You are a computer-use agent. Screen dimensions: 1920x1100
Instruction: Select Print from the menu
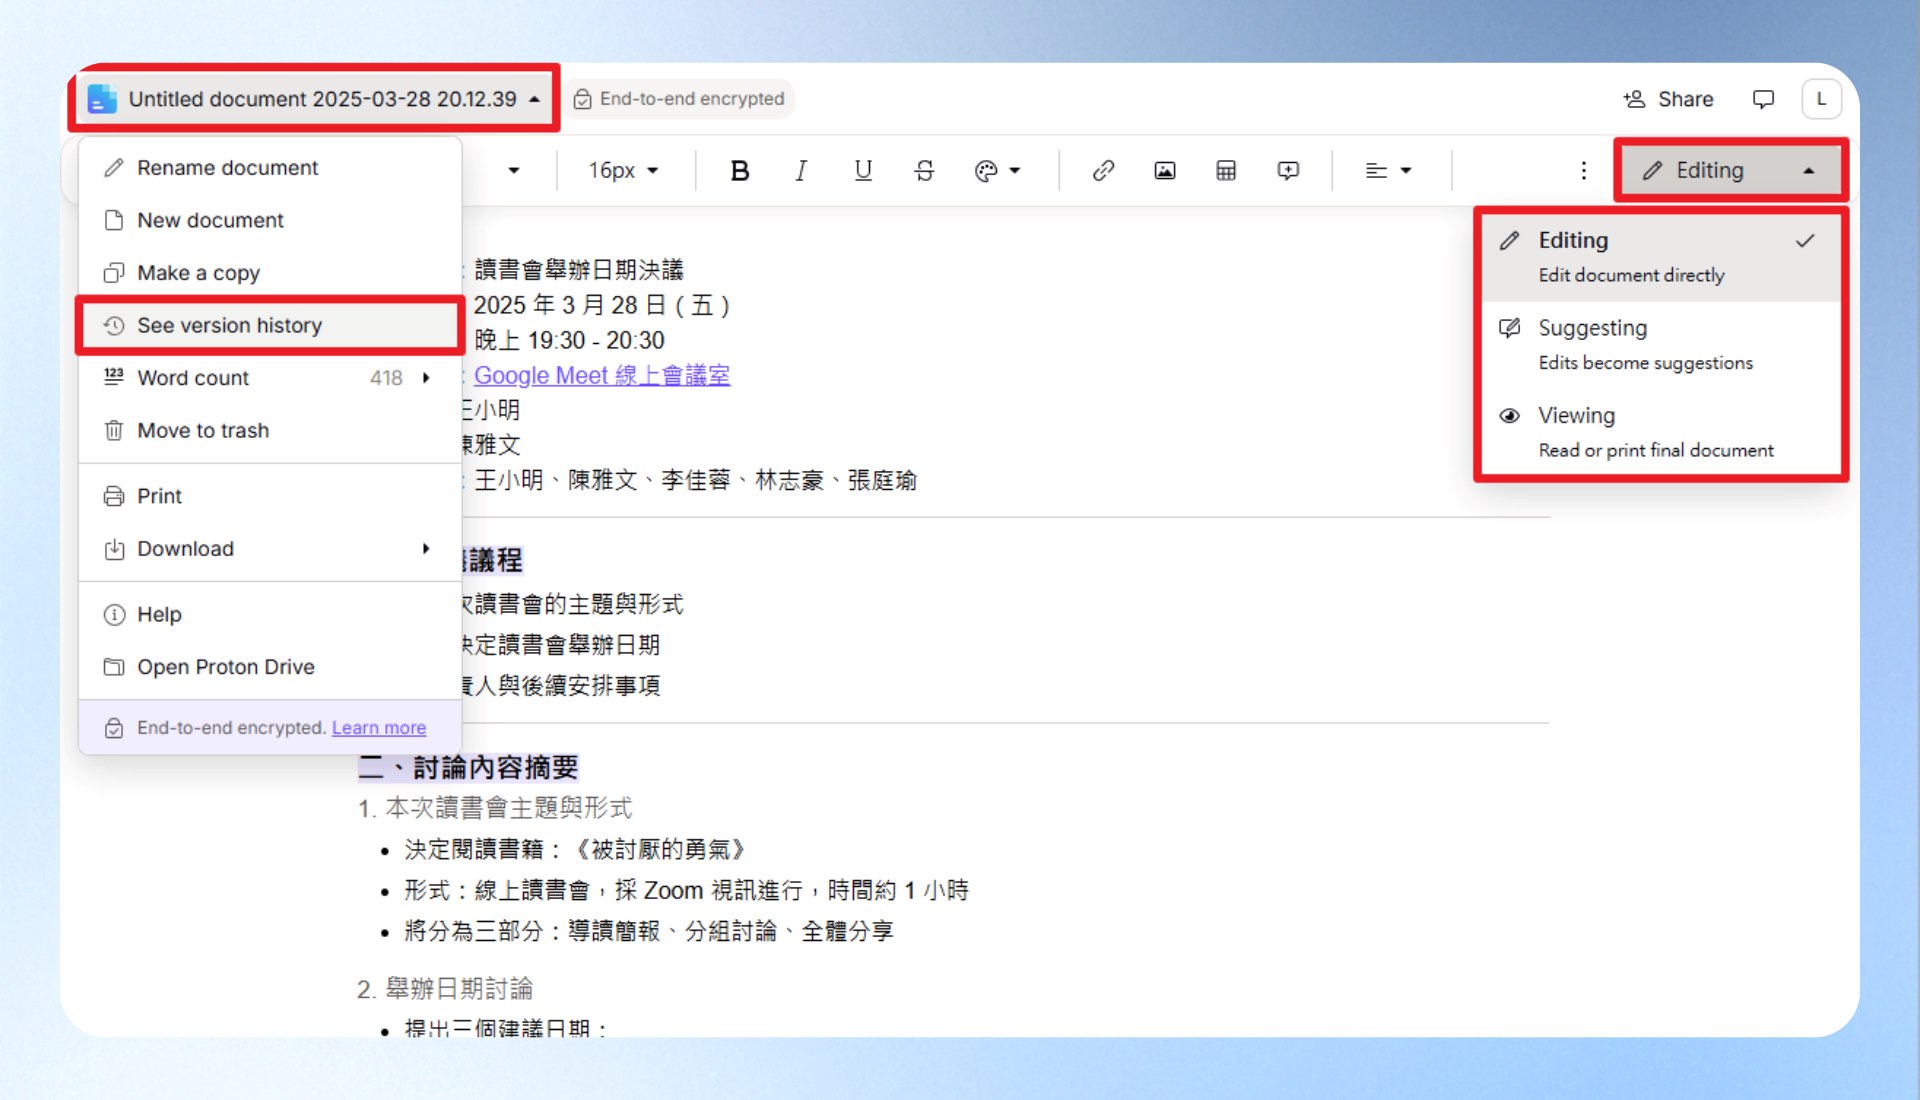tap(270, 496)
